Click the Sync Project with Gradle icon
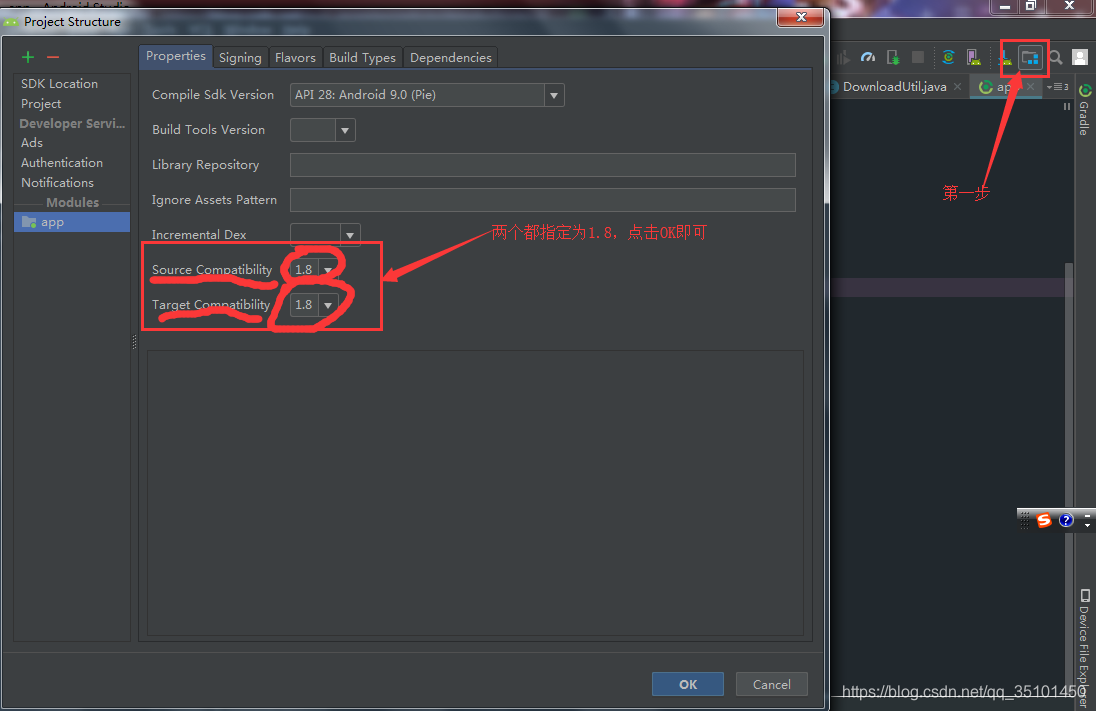 coord(948,57)
